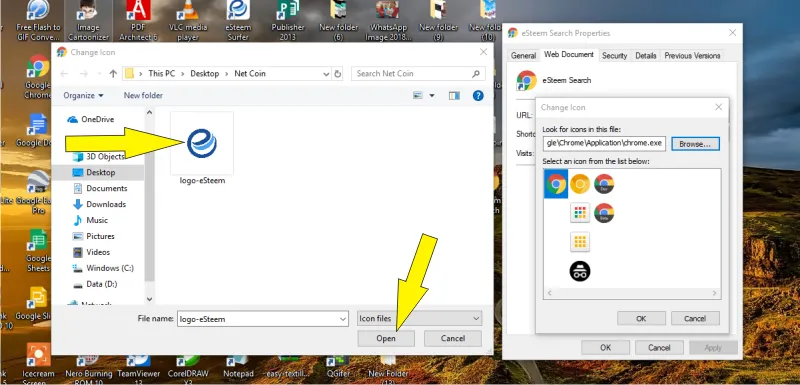Select Downloads in the navigation pane
Viewport: 800px width, 385px height.
click(106, 204)
